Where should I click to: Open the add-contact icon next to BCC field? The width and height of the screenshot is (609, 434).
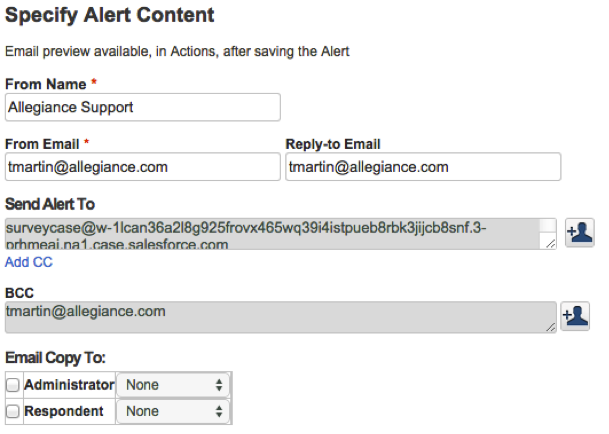pos(575,316)
